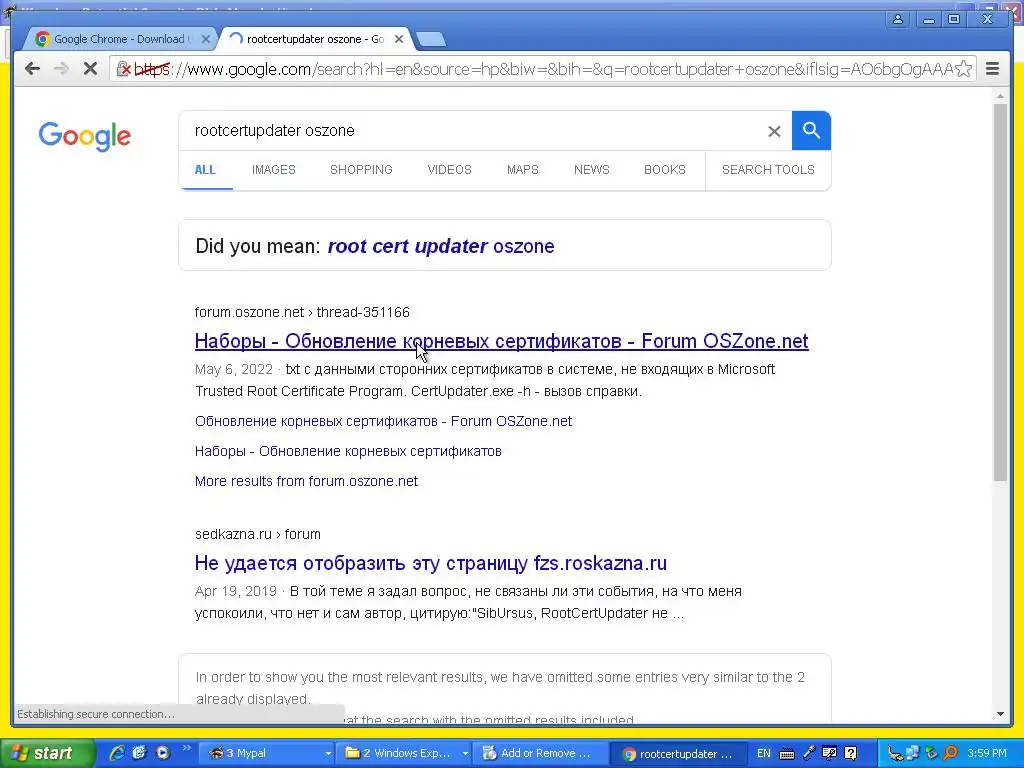Click the ALL search filter
Viewport: 1024px width, 768px height.
pyautogui.click(x=205, y=170)
